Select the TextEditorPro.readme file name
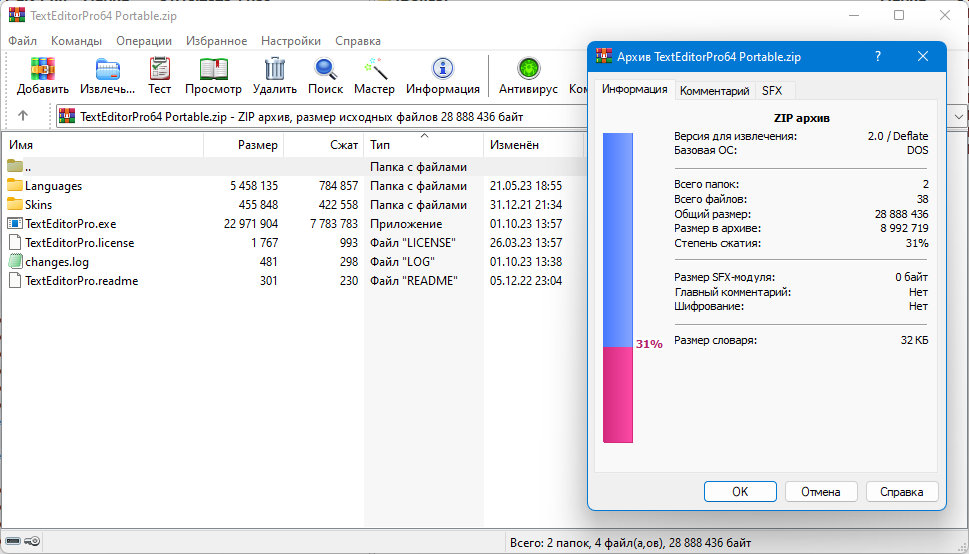The height and width of the screenshot is (554, 969). click(82, 280)
